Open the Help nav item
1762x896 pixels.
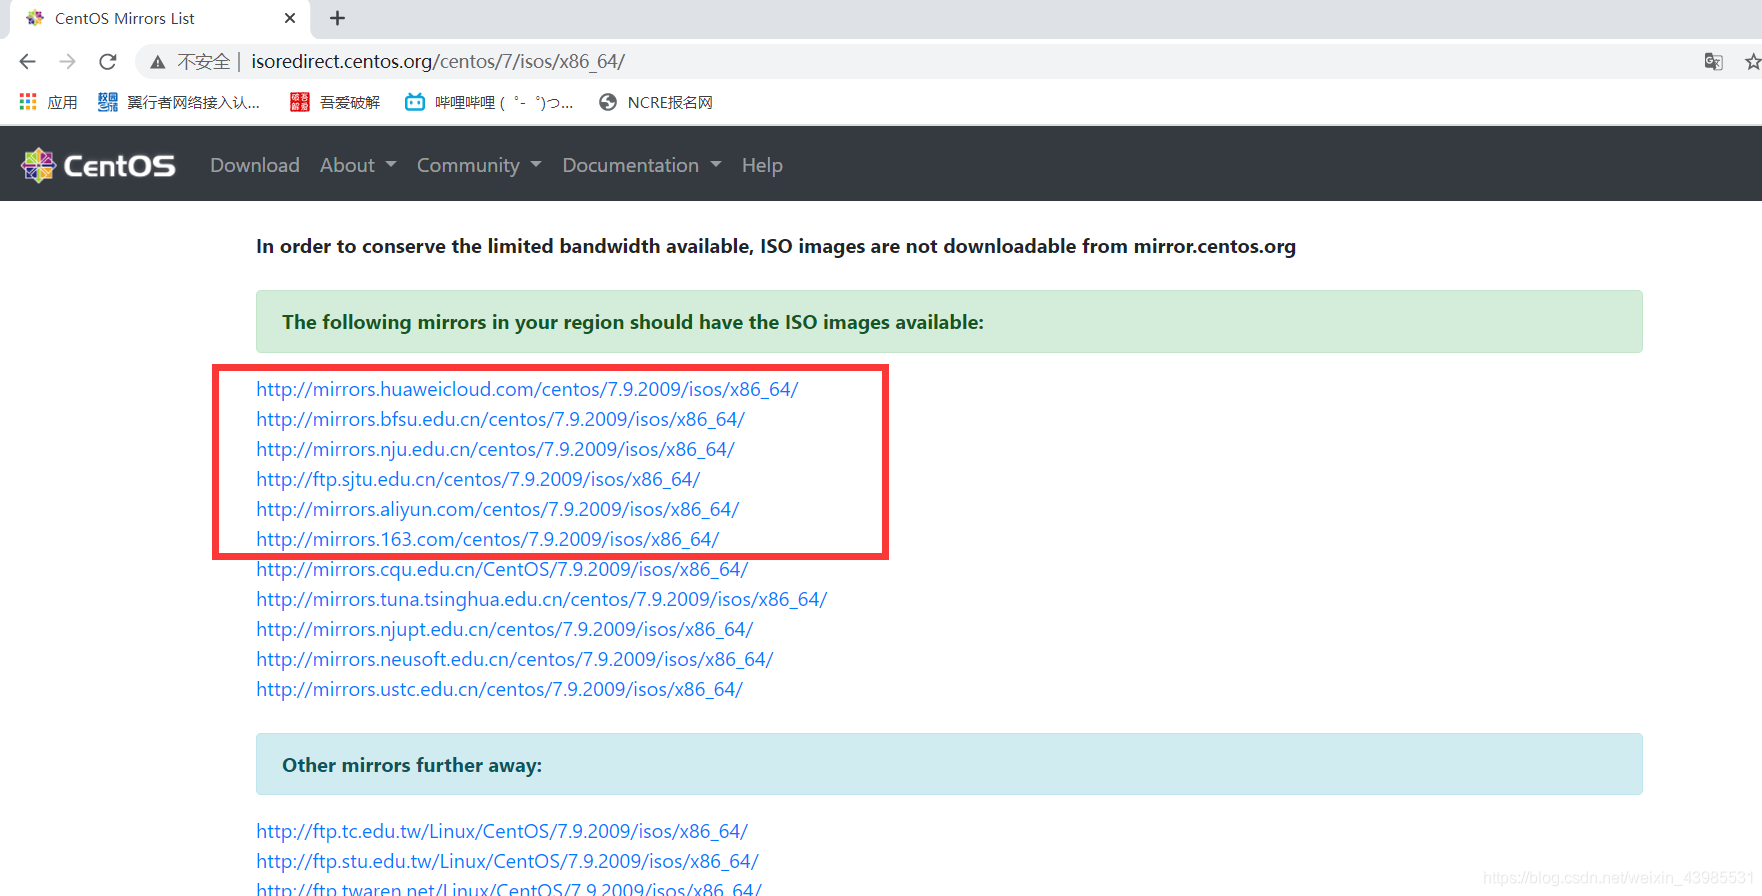click(x=762, y=165)
